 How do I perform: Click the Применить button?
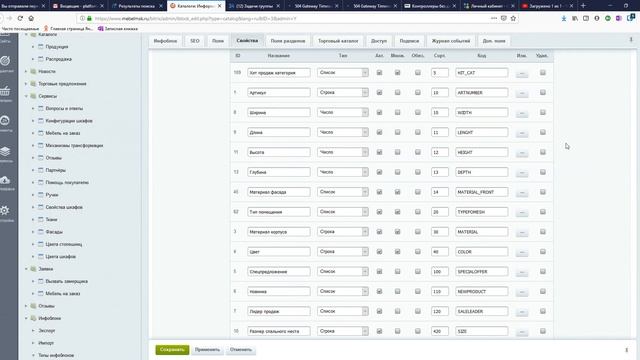click(x=207, y=350)
